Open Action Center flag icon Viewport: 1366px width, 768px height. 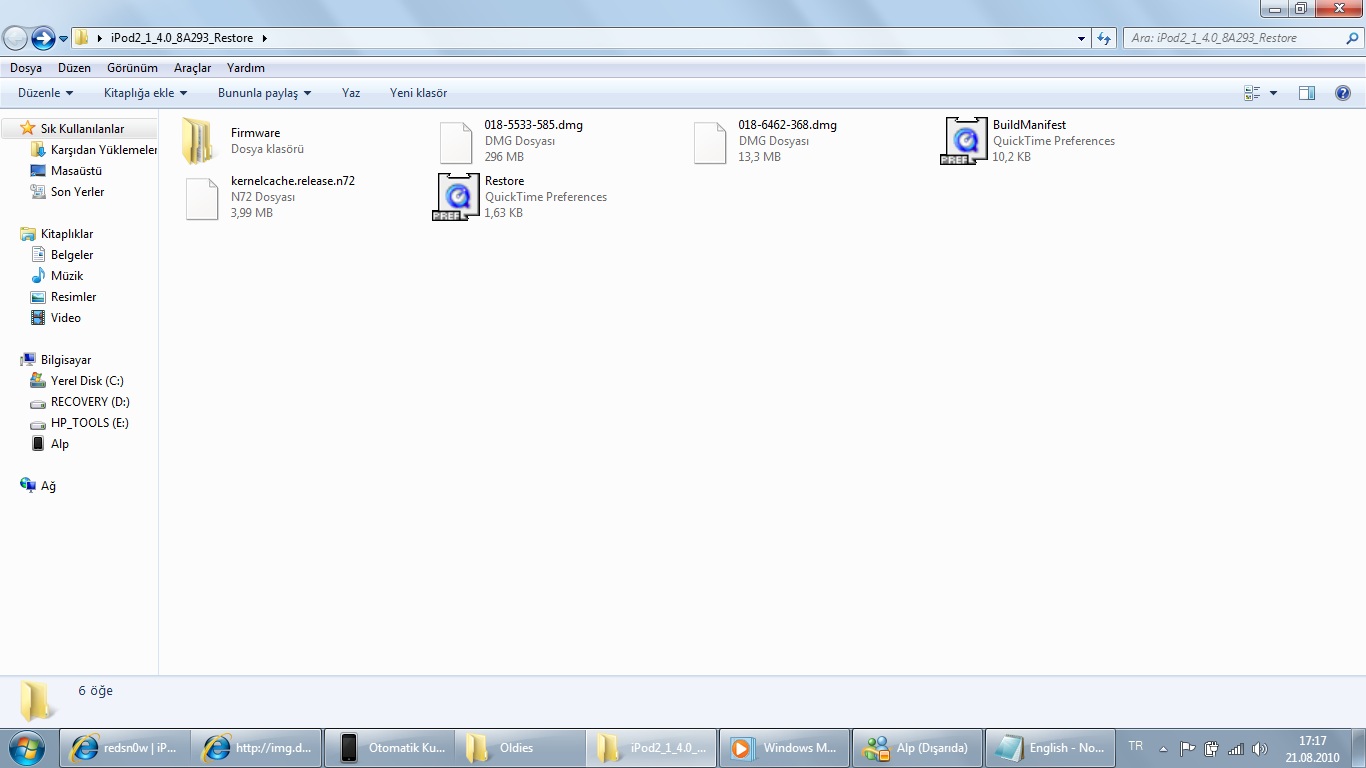(x=1187, y=748)
